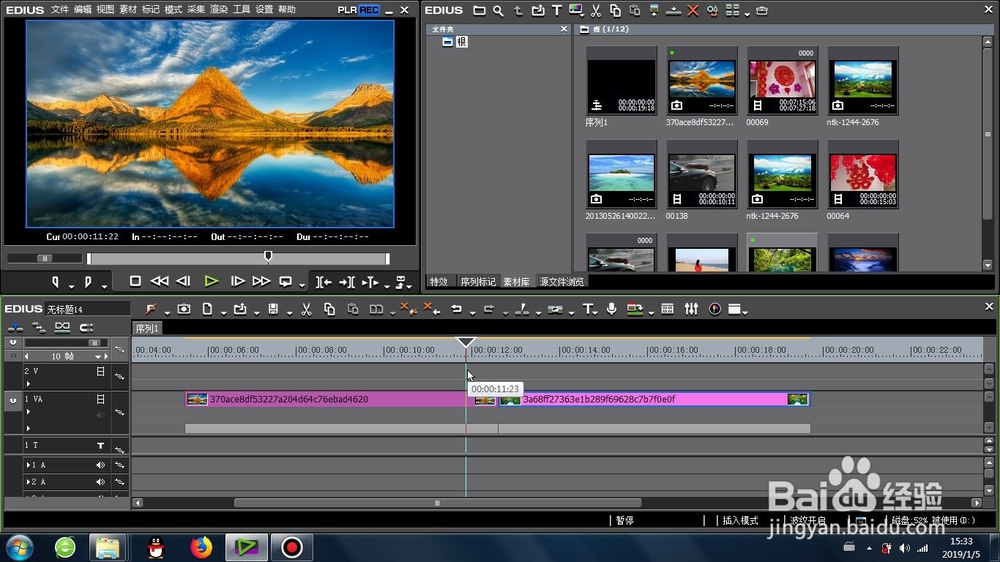
Task: Open the vectorscope icon
Action: click(x=715, y=309)
